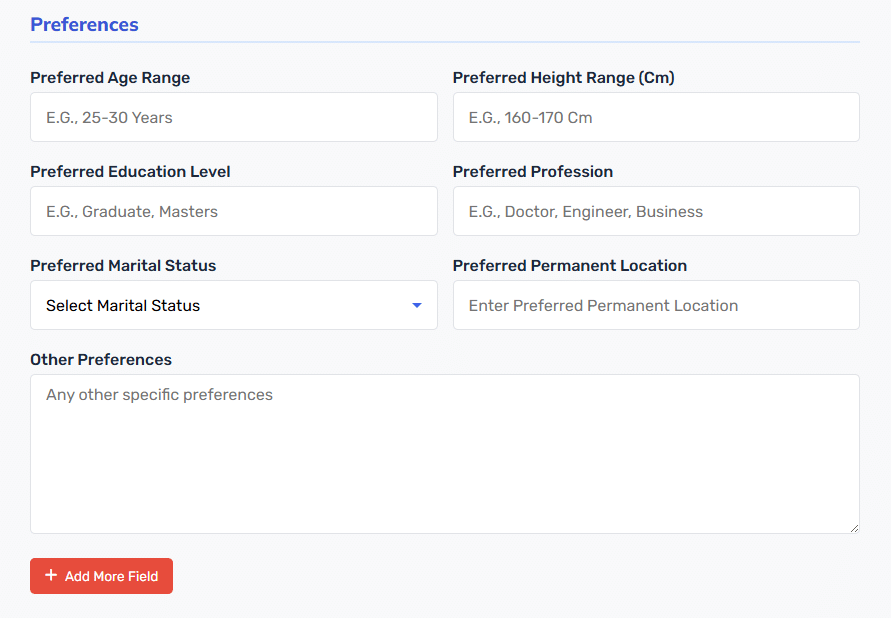Click the Preferred Height Range field
The height and width of the screenshot is (618, 891).
[x=656, y=117]
